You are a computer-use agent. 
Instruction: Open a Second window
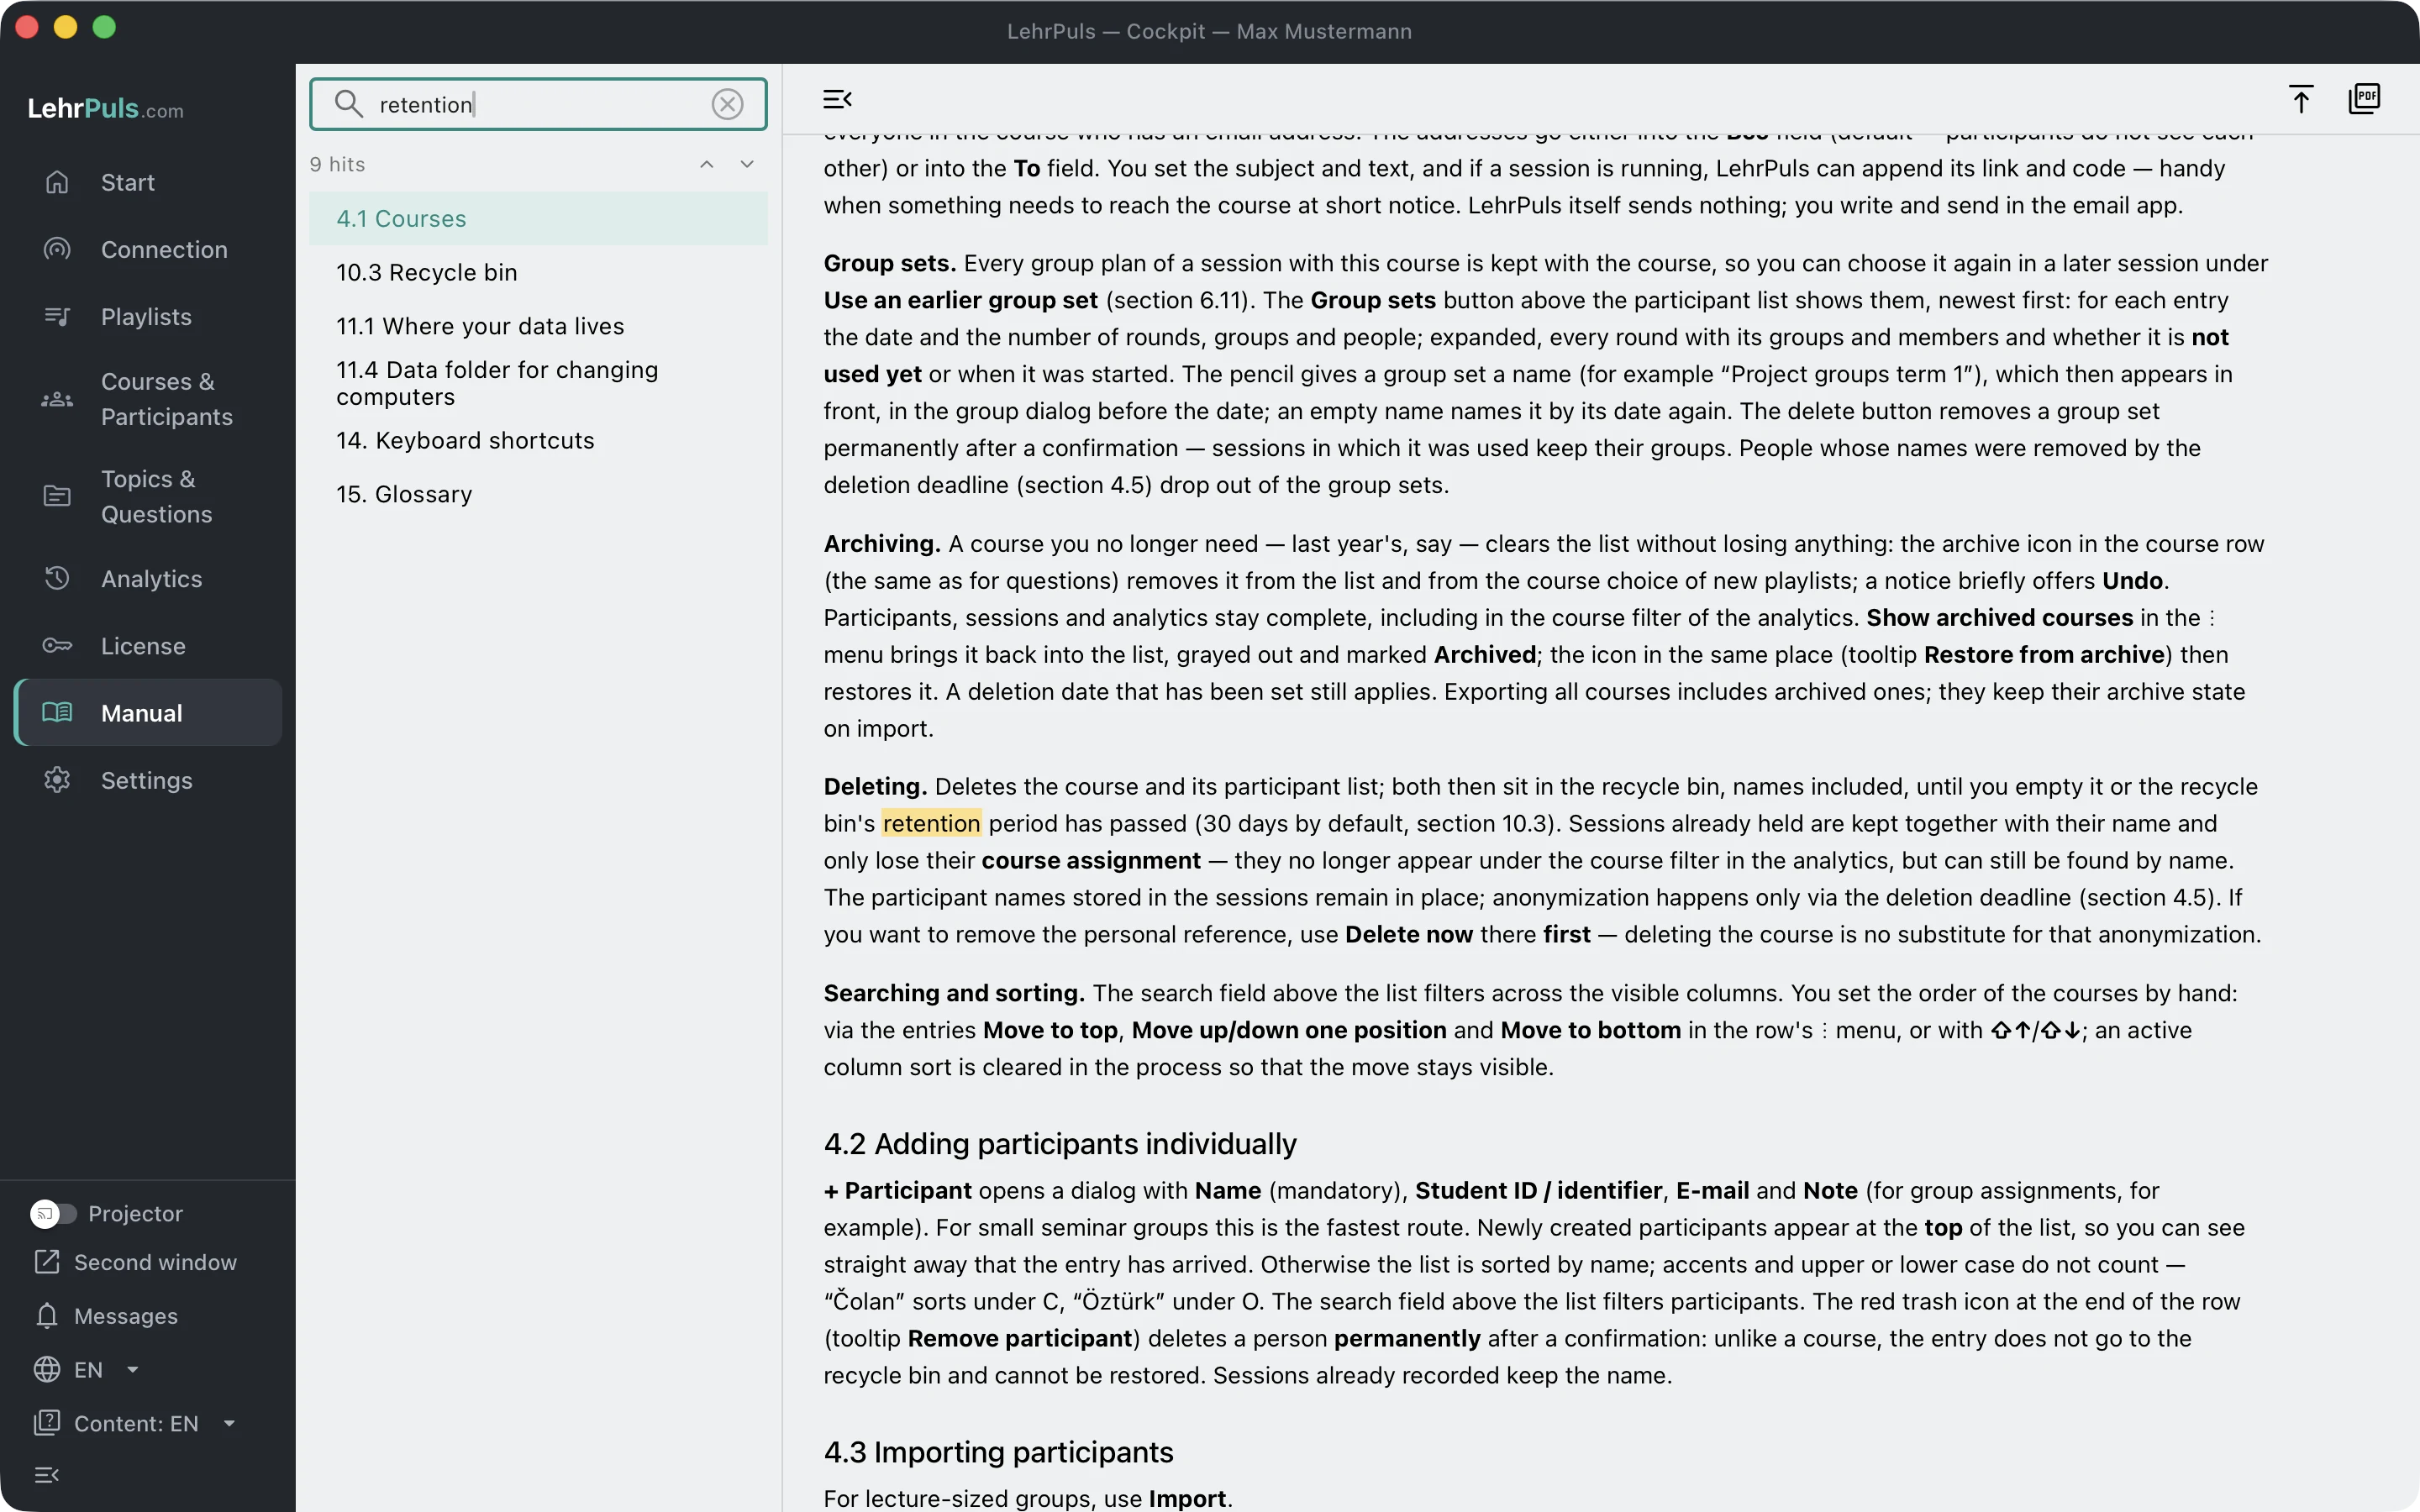[135, 1262]
